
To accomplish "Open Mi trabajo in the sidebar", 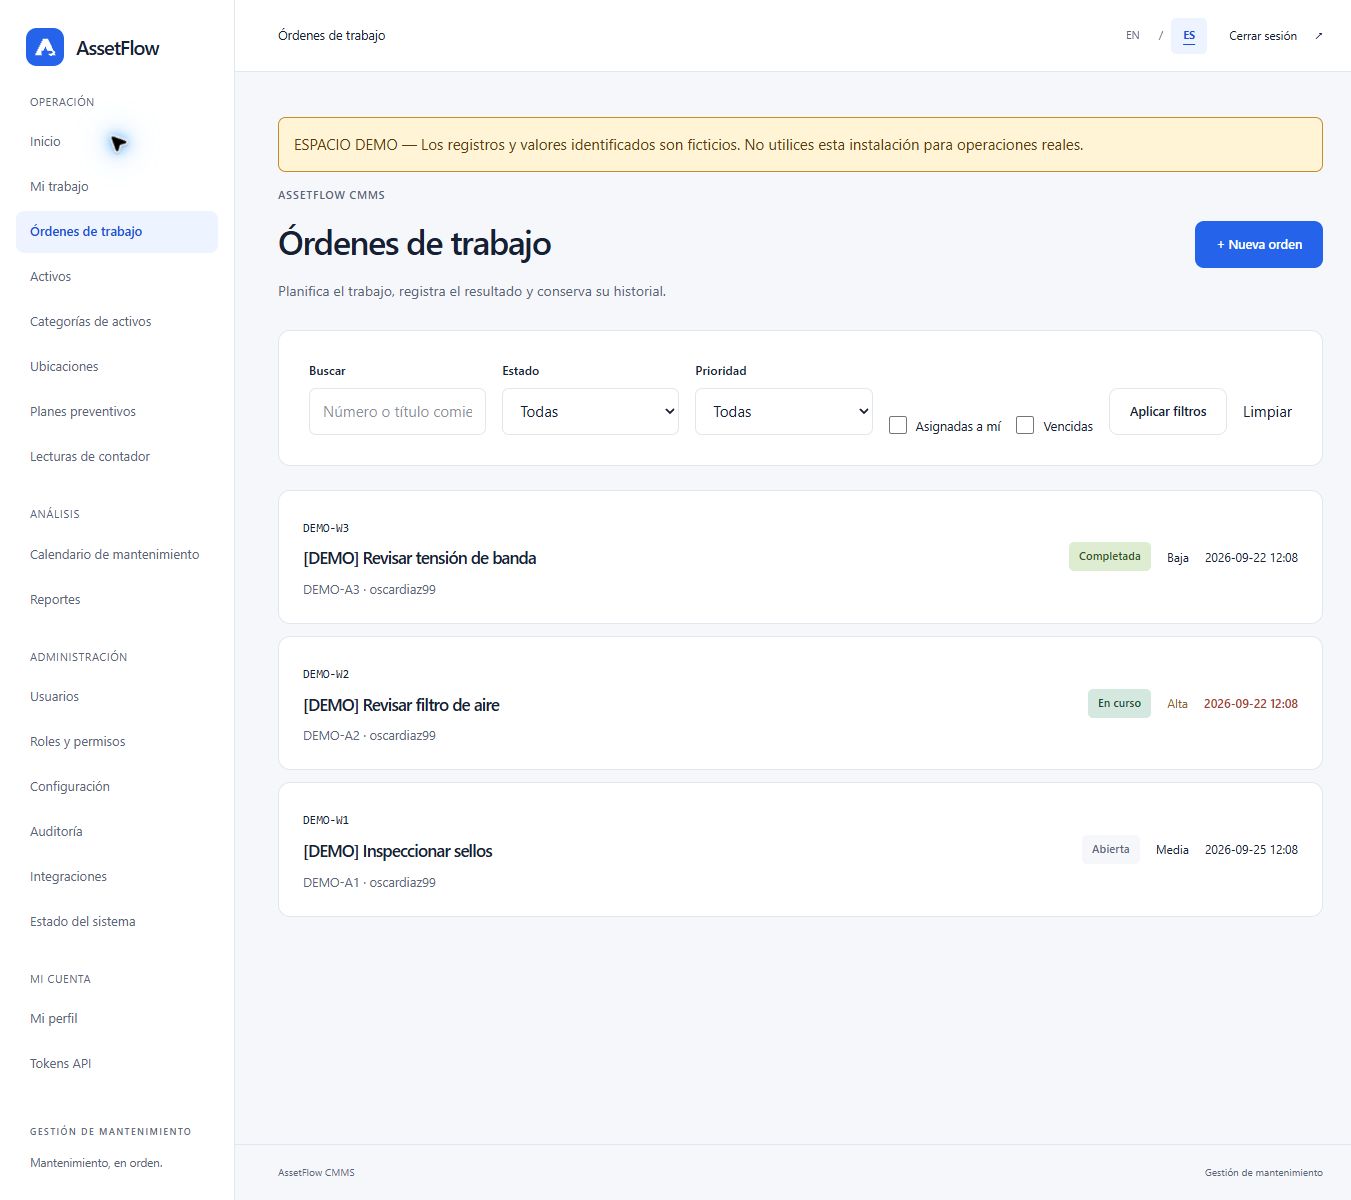I will pyautogui.click(x=117, y=187).
